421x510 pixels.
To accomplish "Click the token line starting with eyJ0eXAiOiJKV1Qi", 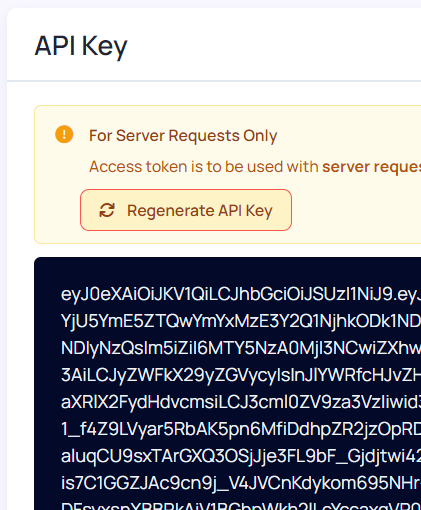I will pos(241,295).
